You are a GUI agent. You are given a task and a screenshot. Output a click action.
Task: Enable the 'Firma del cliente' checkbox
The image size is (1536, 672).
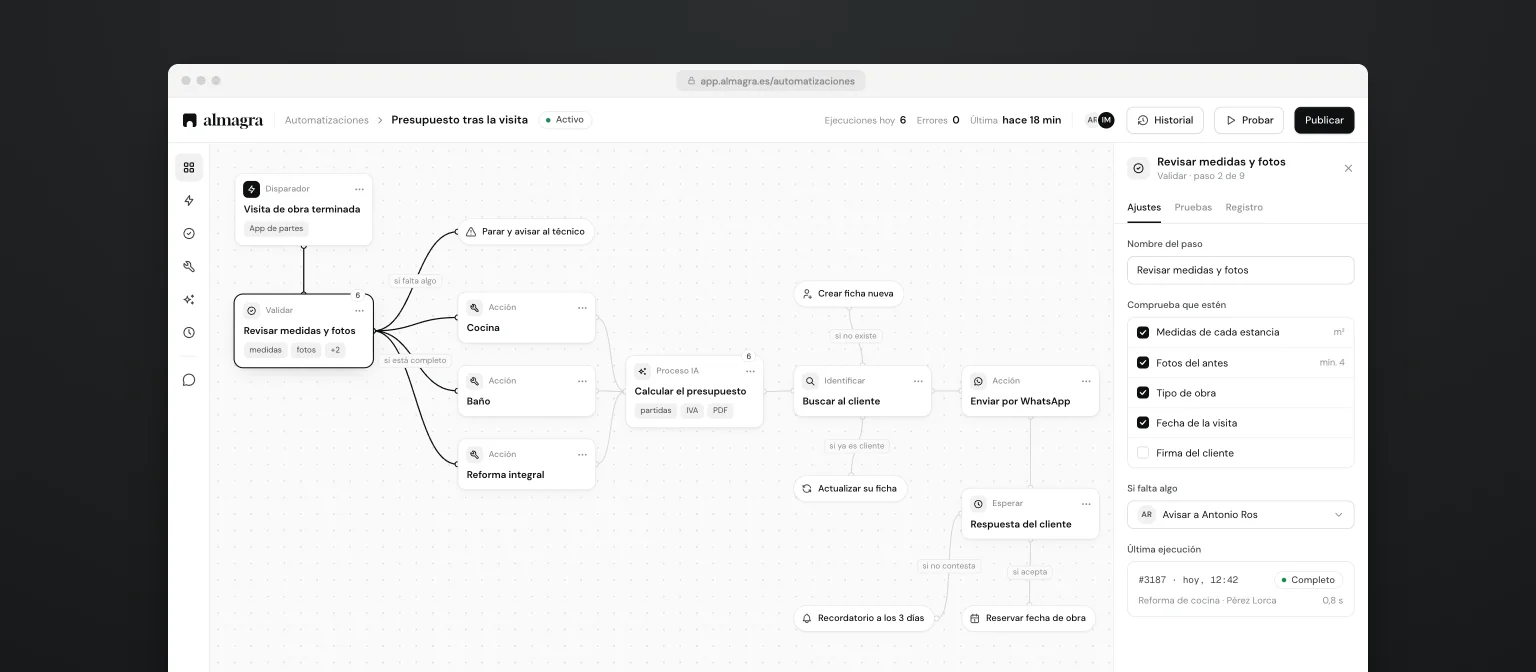1143,453
